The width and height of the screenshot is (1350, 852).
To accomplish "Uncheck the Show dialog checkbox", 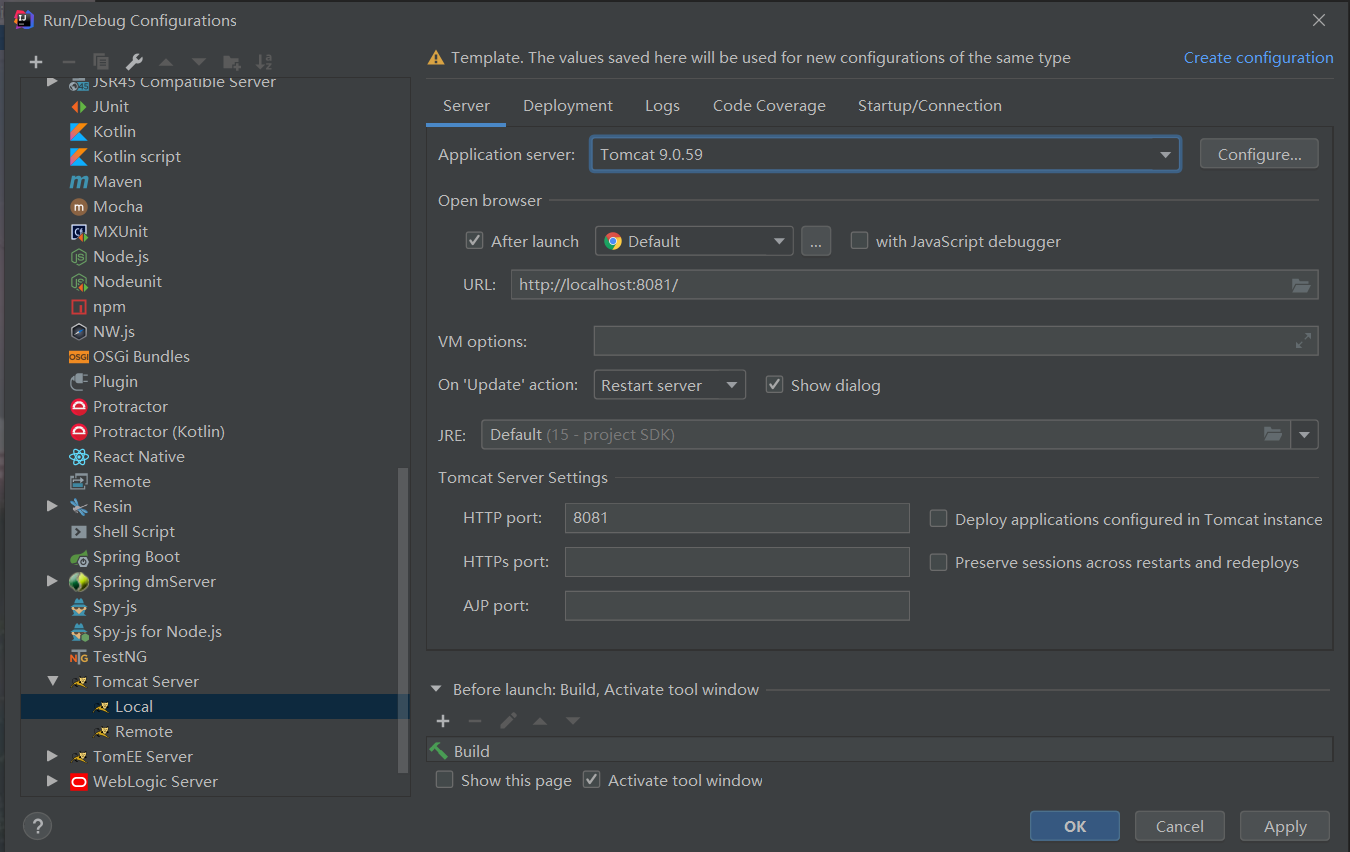I will 774,385.
